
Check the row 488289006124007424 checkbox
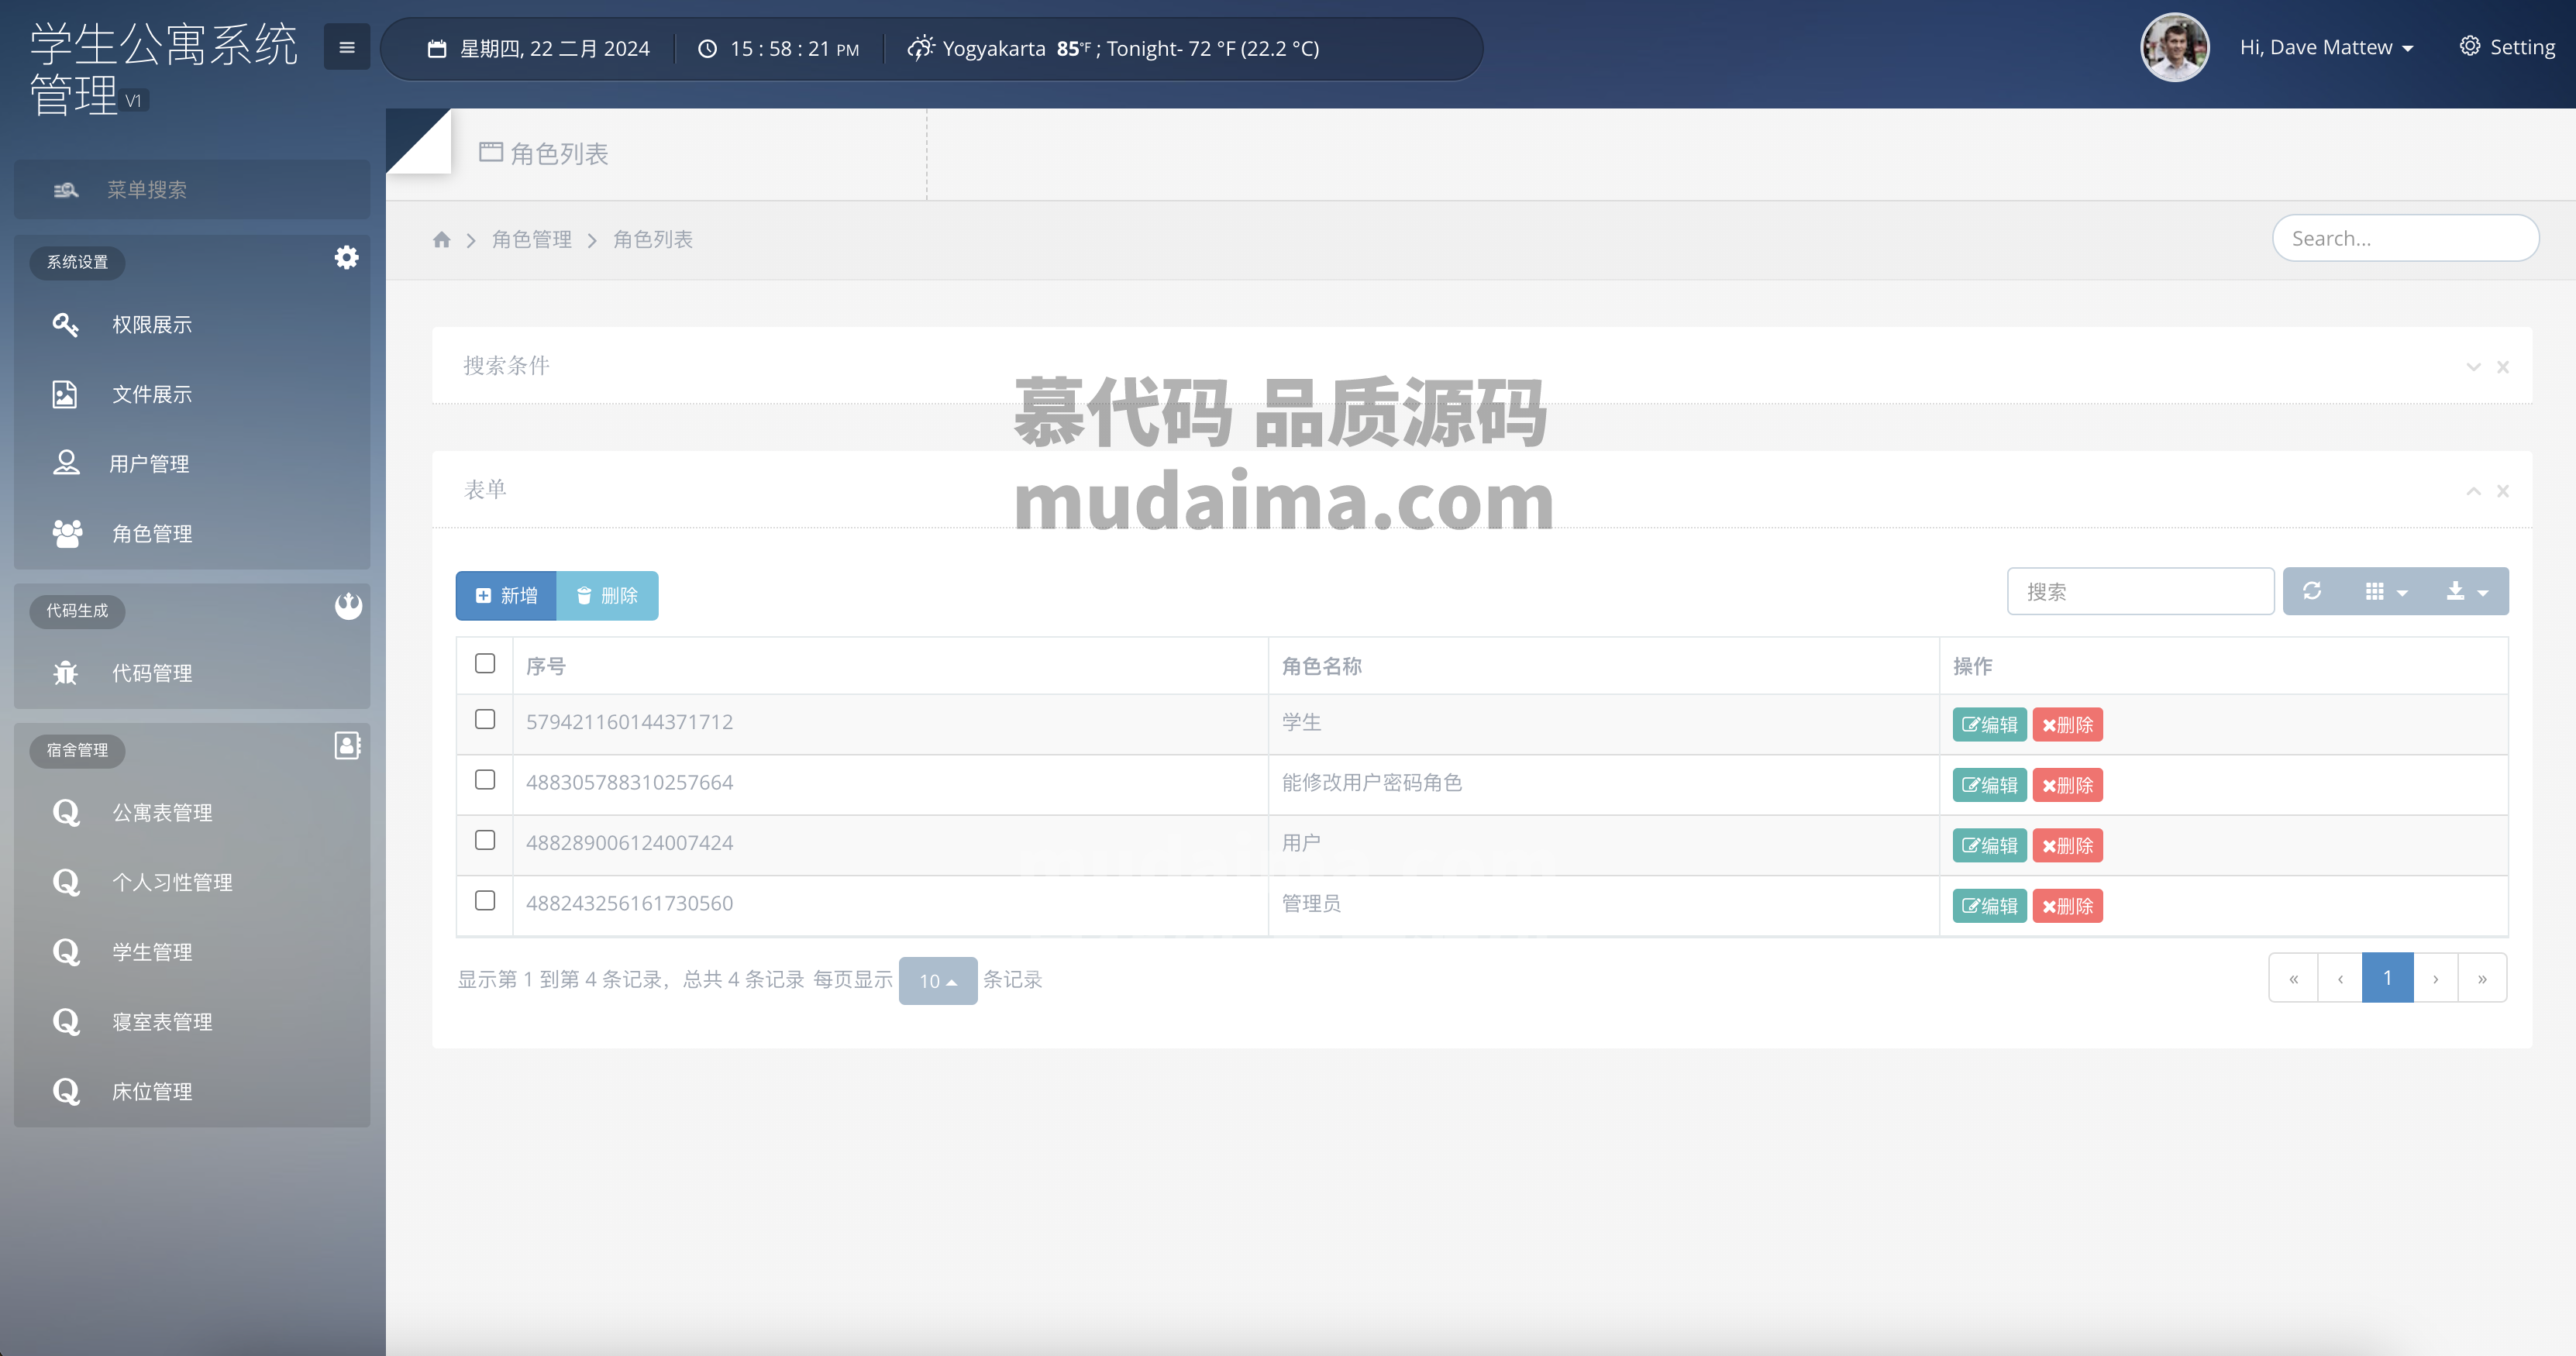coord(485,841)
